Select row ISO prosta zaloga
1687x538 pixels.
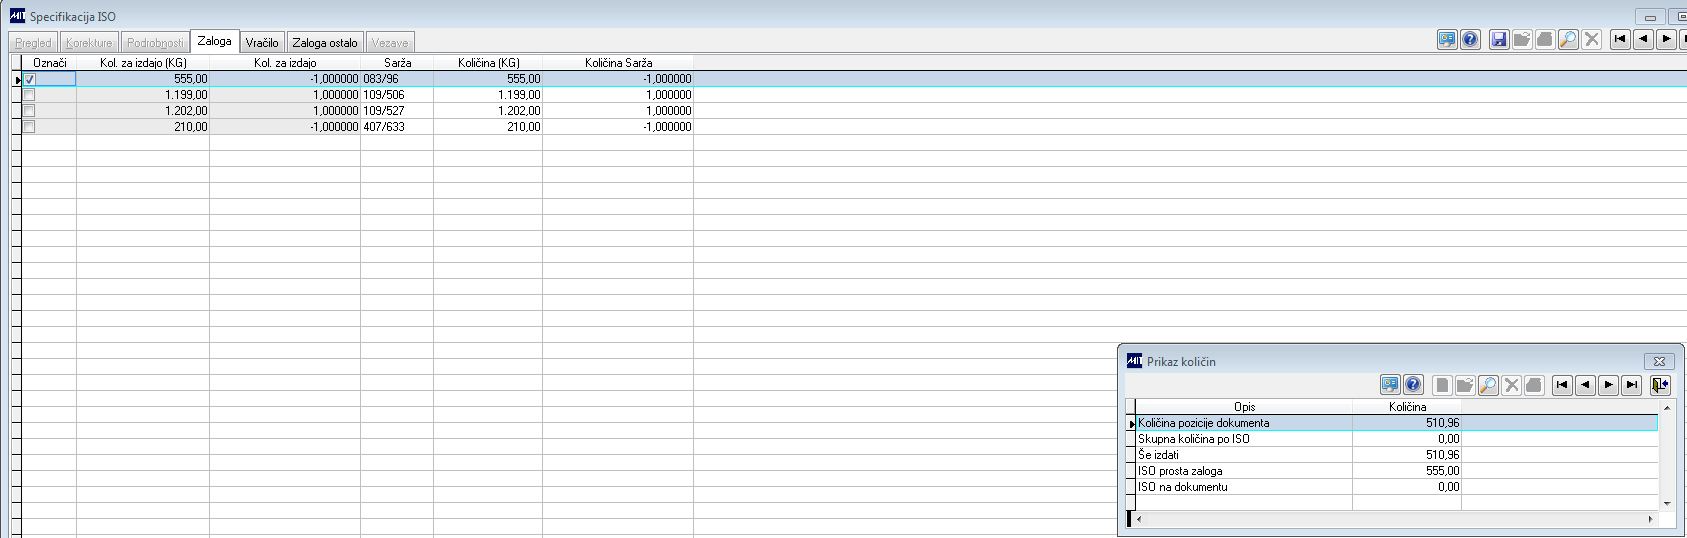(1397, 471)
